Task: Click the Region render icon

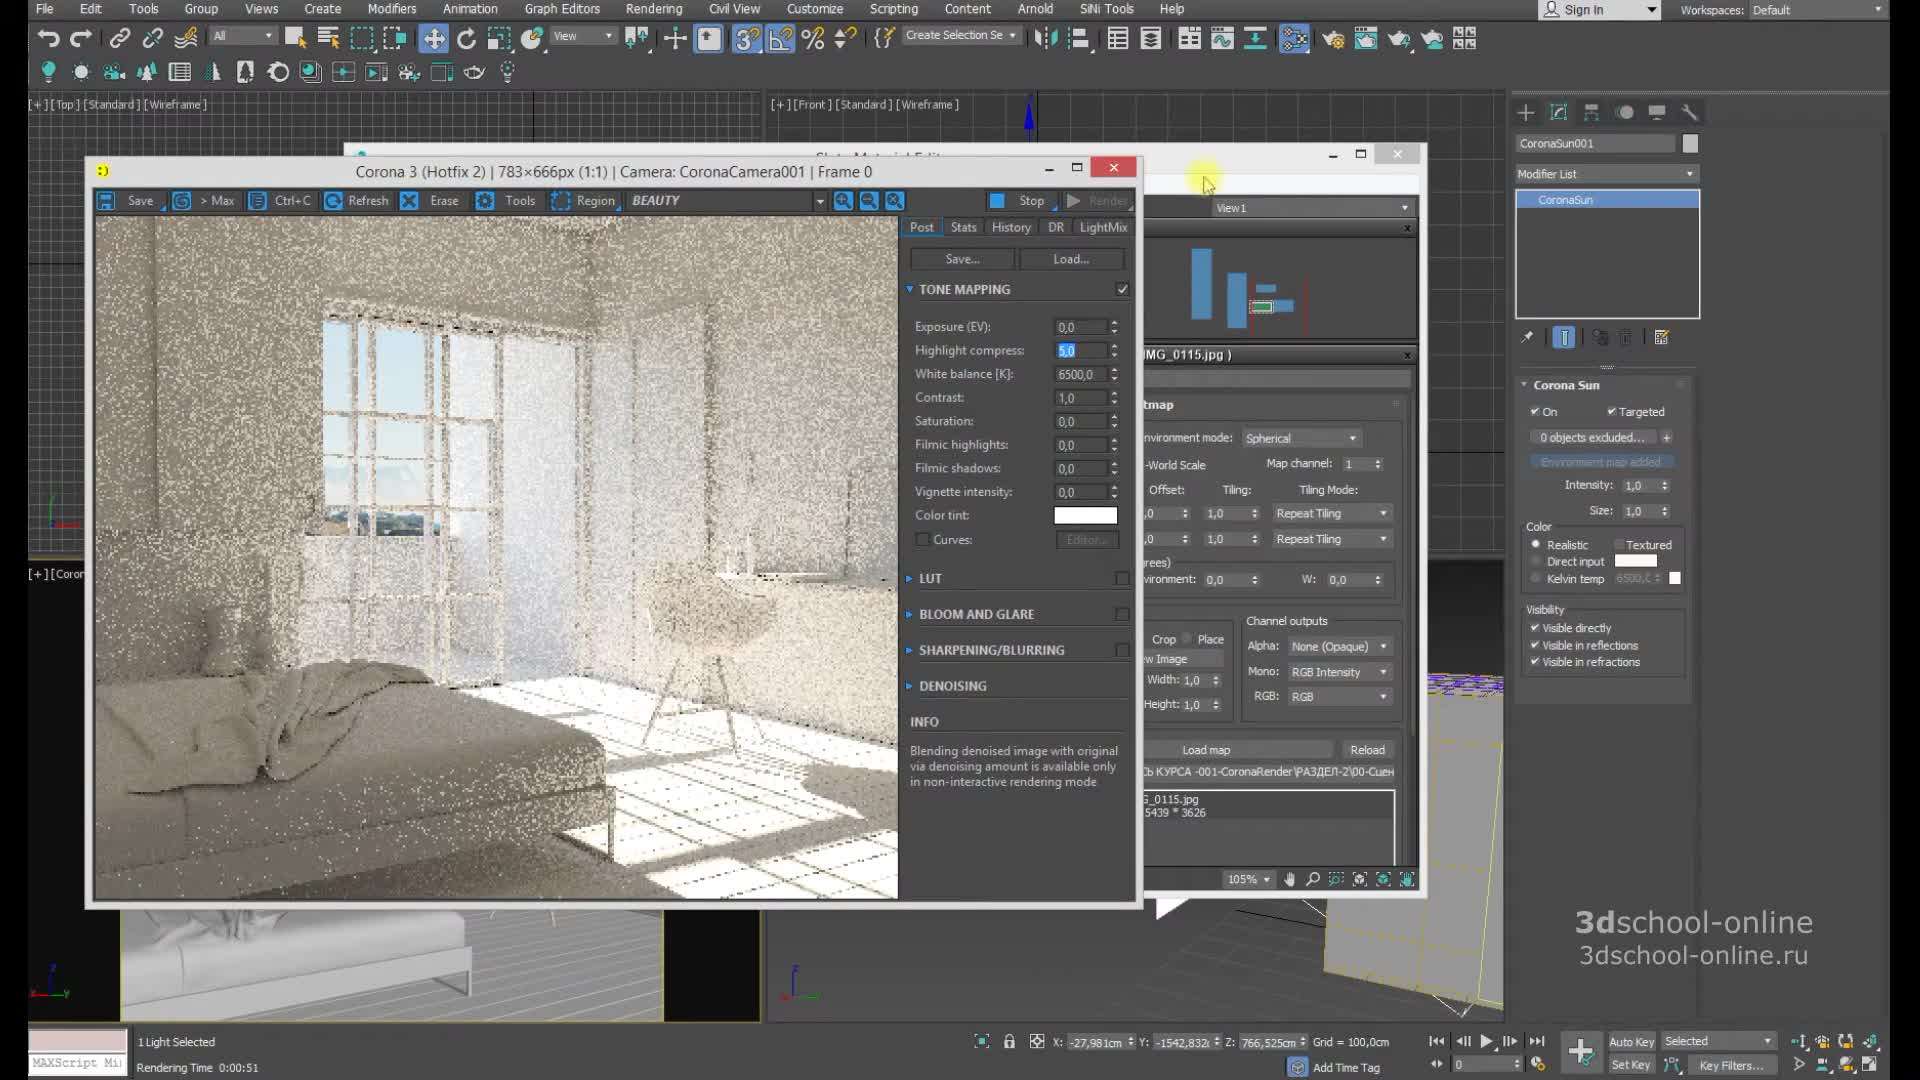Action: (561, 201)
